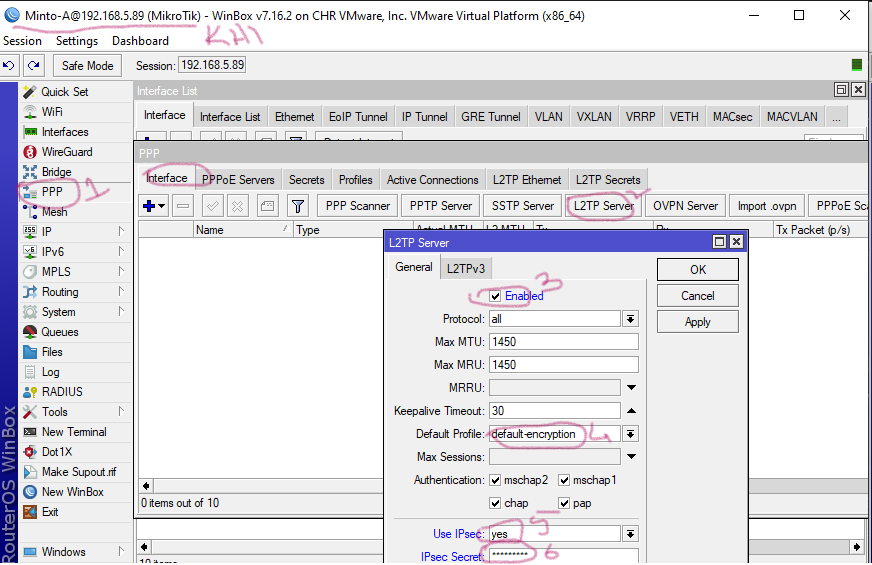Click the Undo arrow icon

click(x=9, y=66)
